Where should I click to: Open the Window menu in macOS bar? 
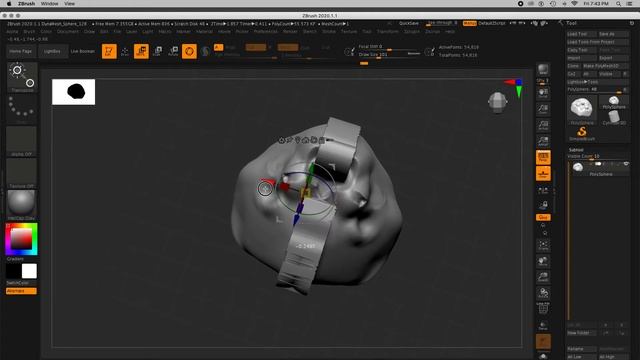pos(49,4)
